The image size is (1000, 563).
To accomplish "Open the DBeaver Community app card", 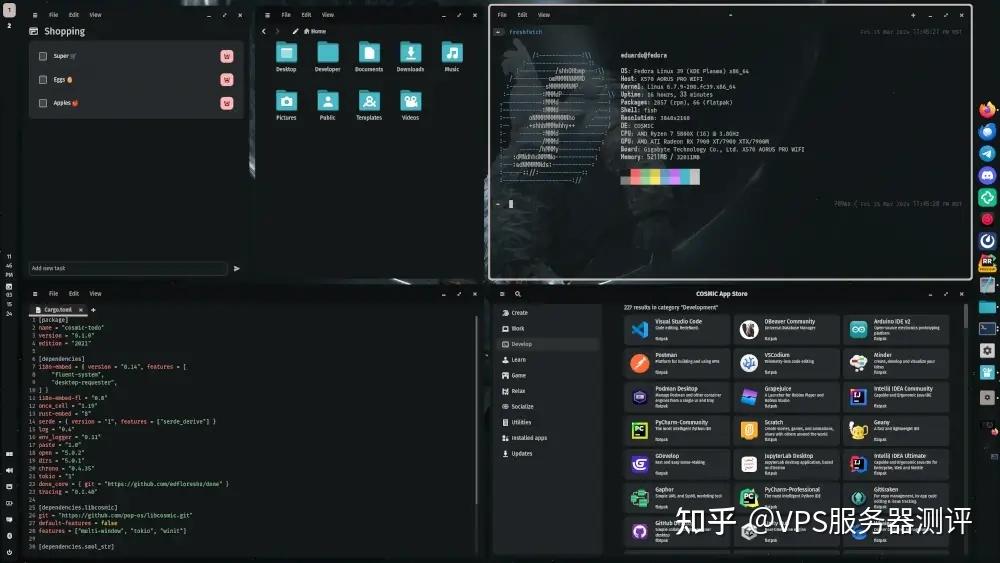I will coord(786,330).
